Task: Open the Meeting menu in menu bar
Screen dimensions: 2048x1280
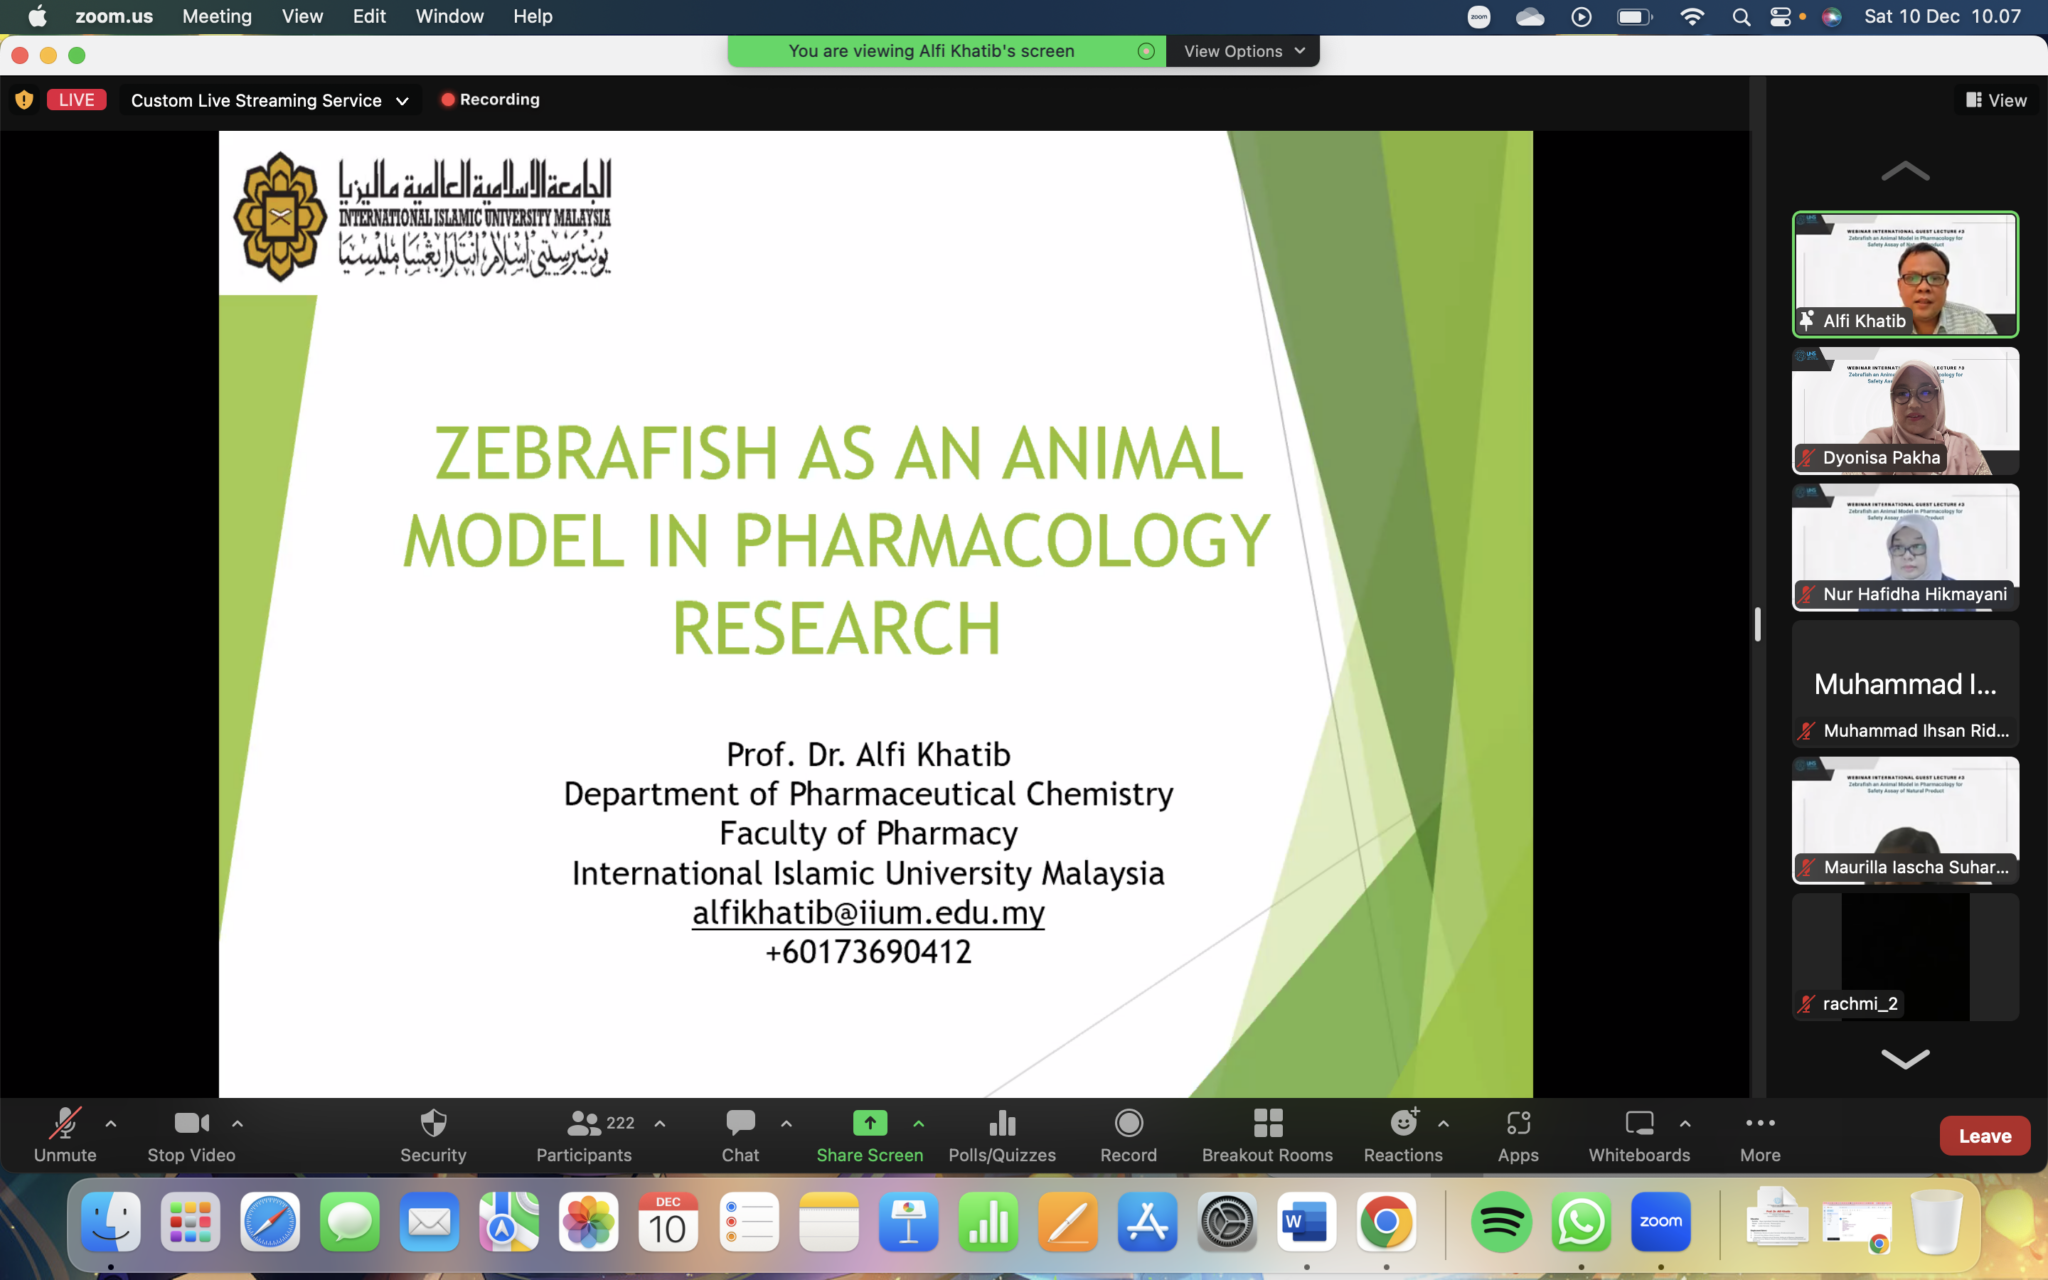Action: coord(216,16)
